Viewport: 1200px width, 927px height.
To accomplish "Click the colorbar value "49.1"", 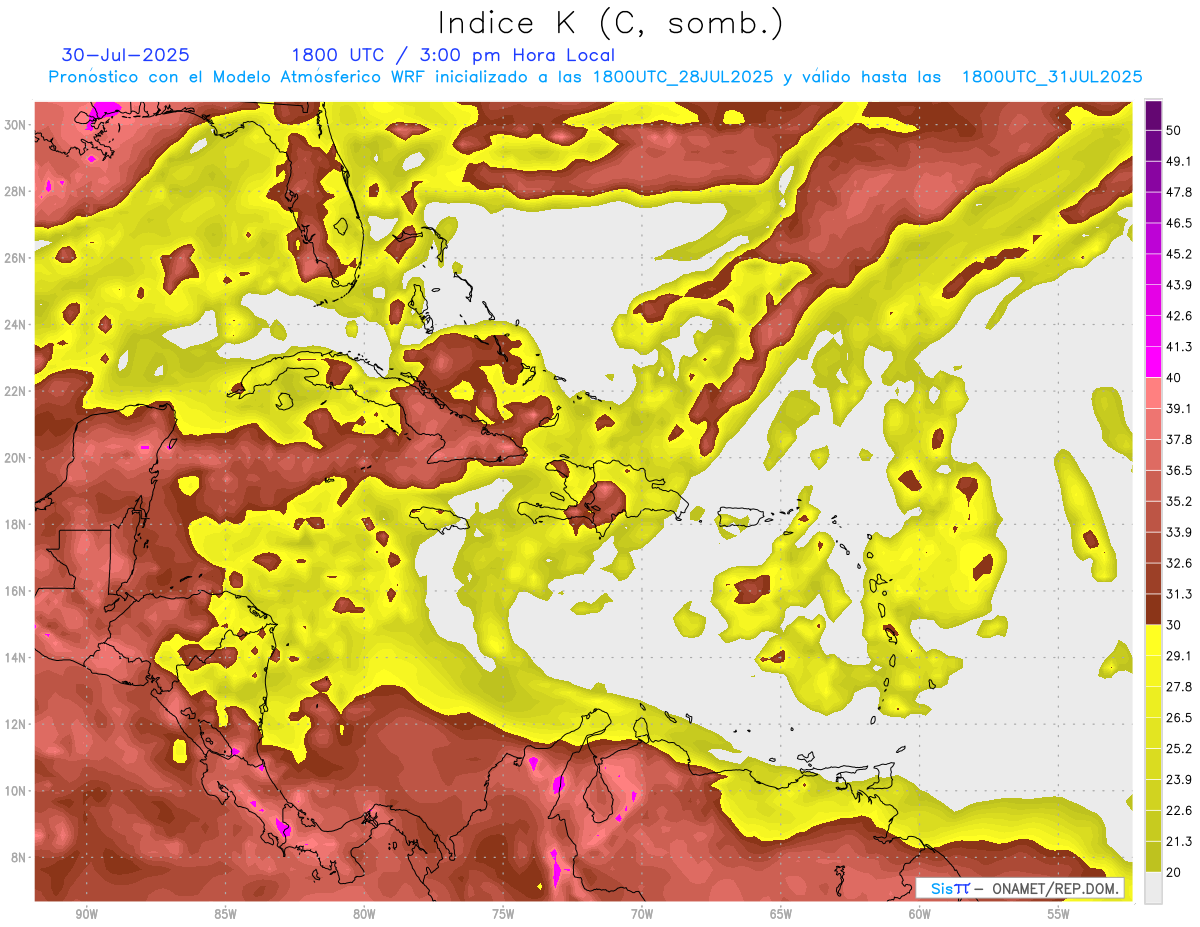I will coord(1179,161).
